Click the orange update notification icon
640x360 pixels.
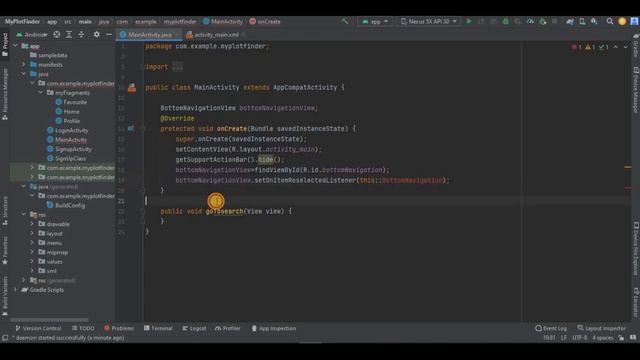[622, 21]
